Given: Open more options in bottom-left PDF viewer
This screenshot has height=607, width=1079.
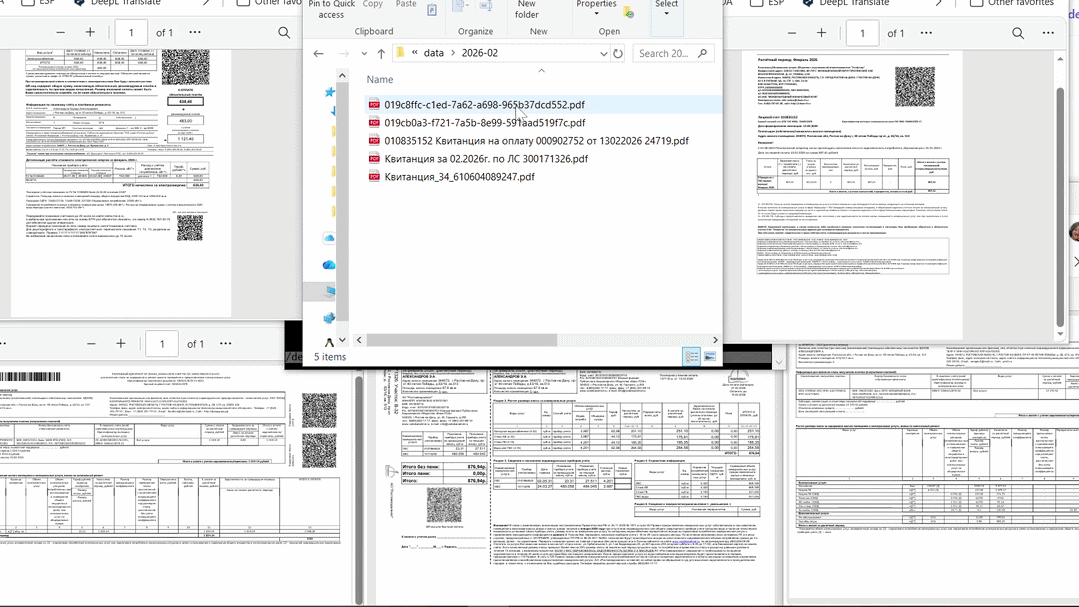Looking at the screenshot, I should [226, 343].
